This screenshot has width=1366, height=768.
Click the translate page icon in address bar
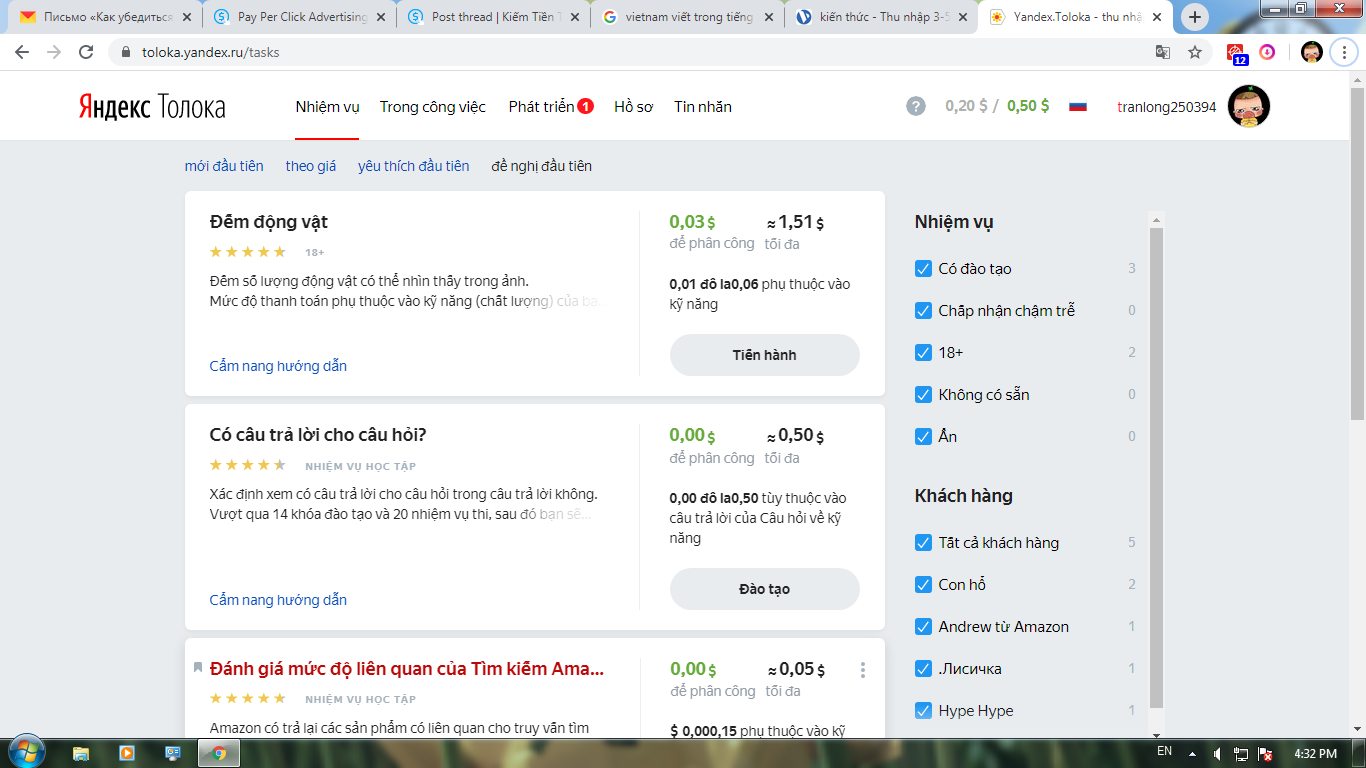pos(1163,52)
